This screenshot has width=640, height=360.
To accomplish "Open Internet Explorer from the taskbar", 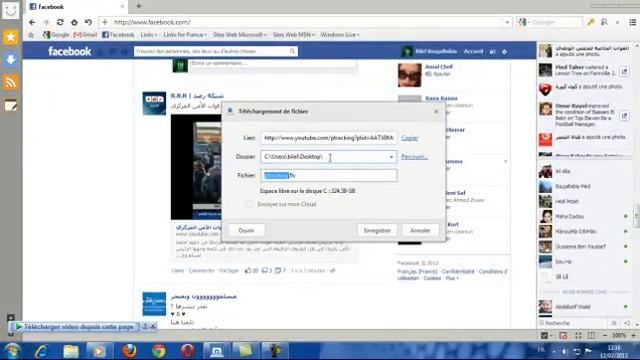I will [42, 351].
